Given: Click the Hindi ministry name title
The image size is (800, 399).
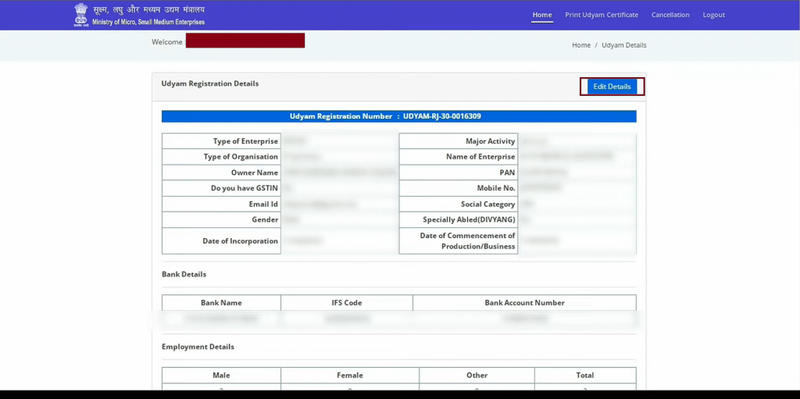Looking at the screenshot, I should coord(148,10).
